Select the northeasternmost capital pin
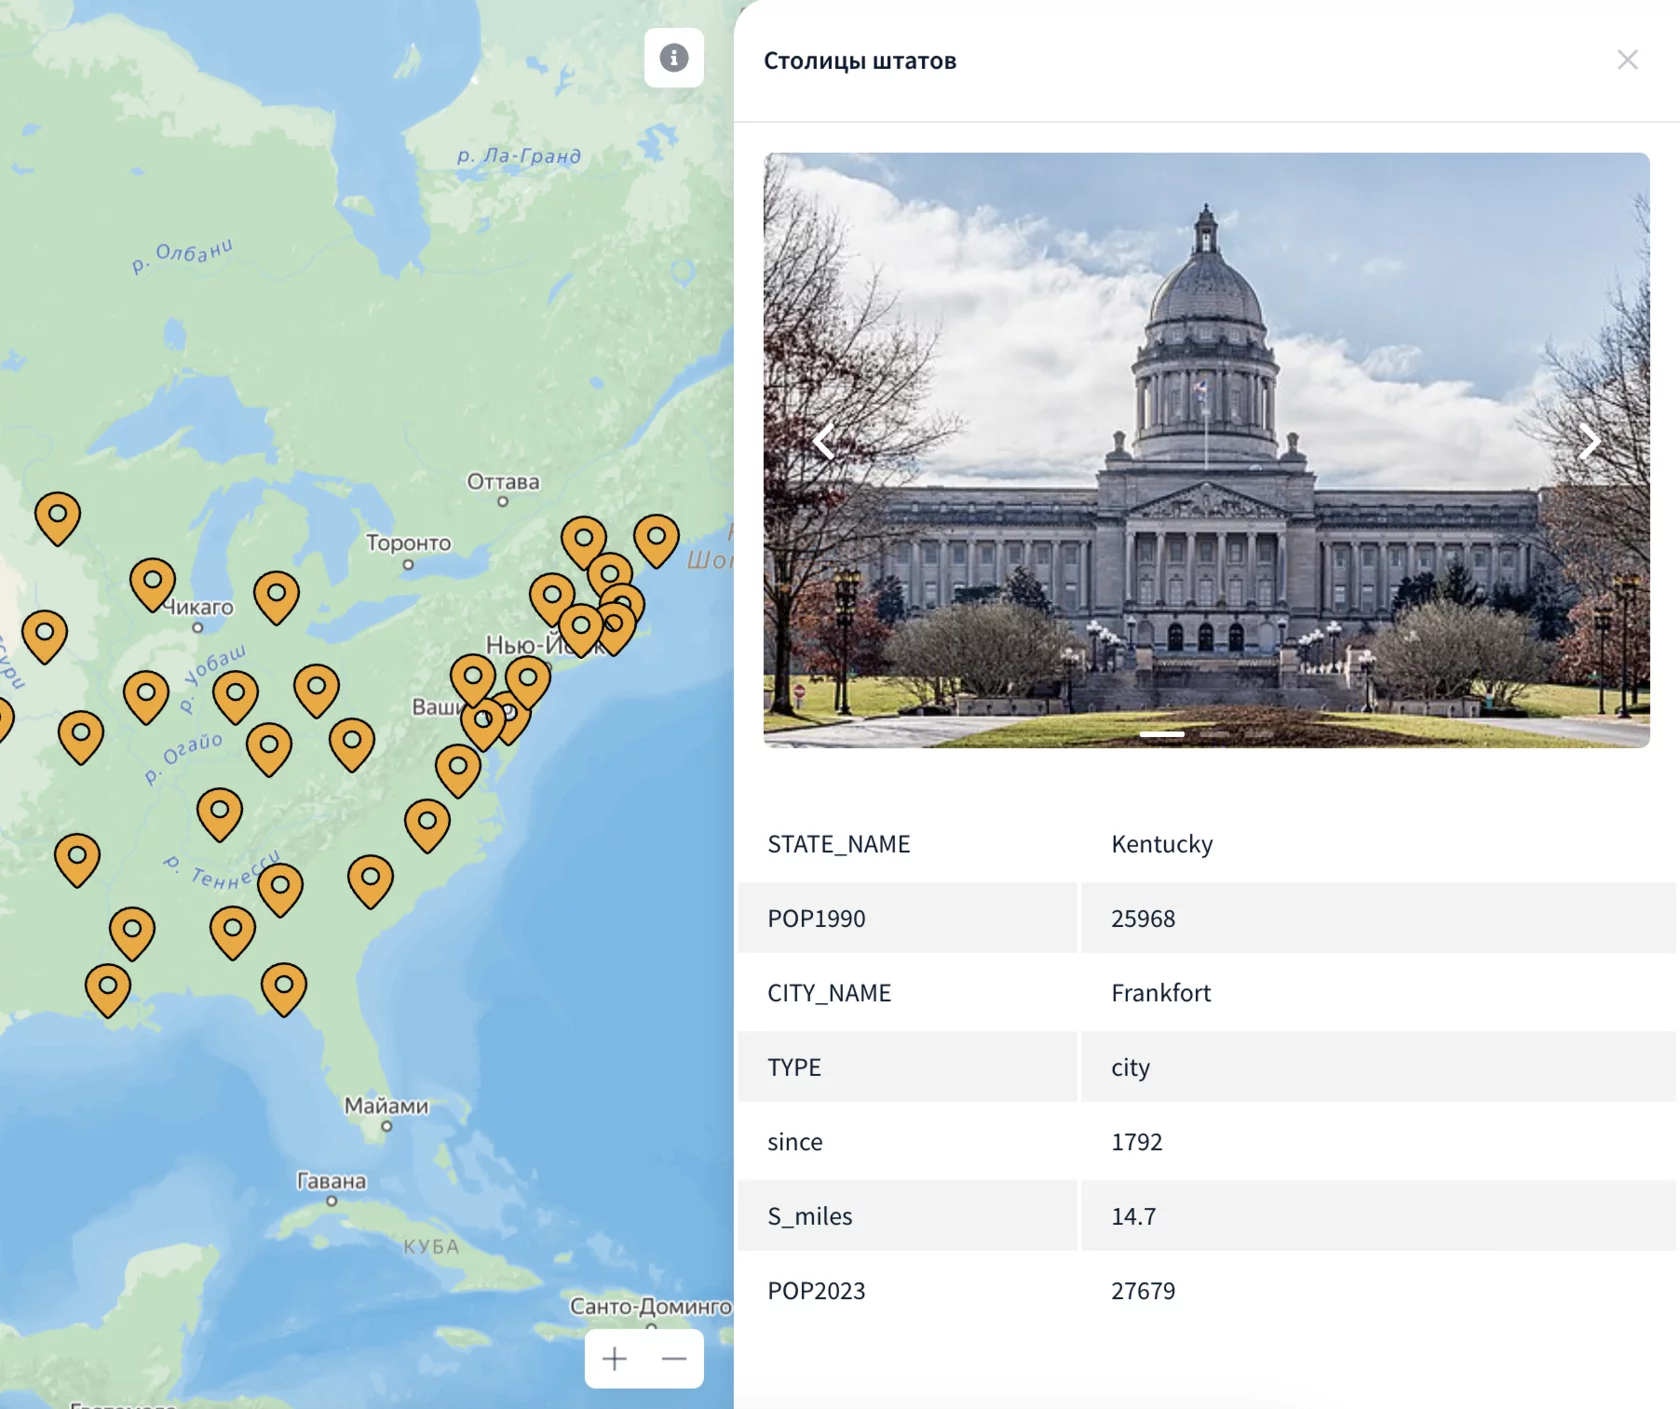This screenshot has height=1409, width=1680. [656, 539]
